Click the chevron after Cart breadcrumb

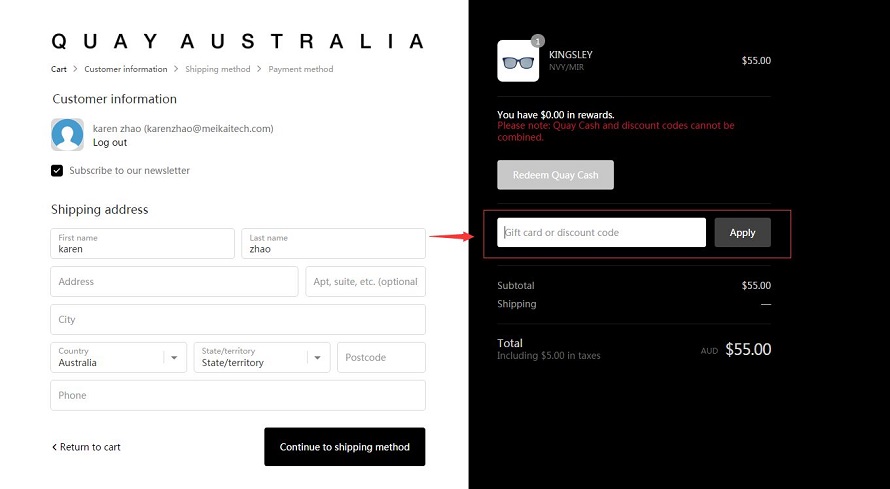pos(75,69)
